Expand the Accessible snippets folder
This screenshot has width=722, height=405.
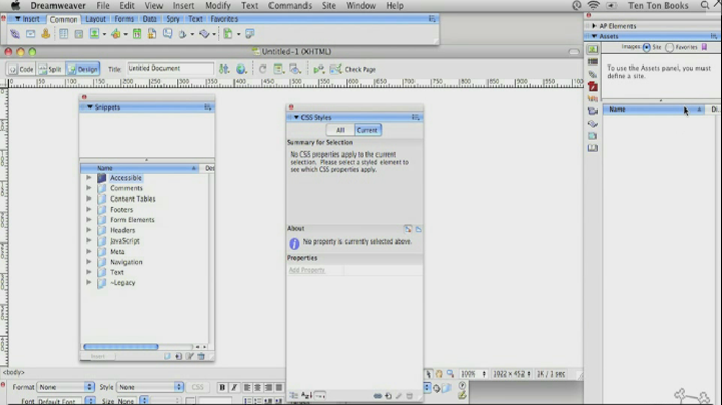(88, 178)
